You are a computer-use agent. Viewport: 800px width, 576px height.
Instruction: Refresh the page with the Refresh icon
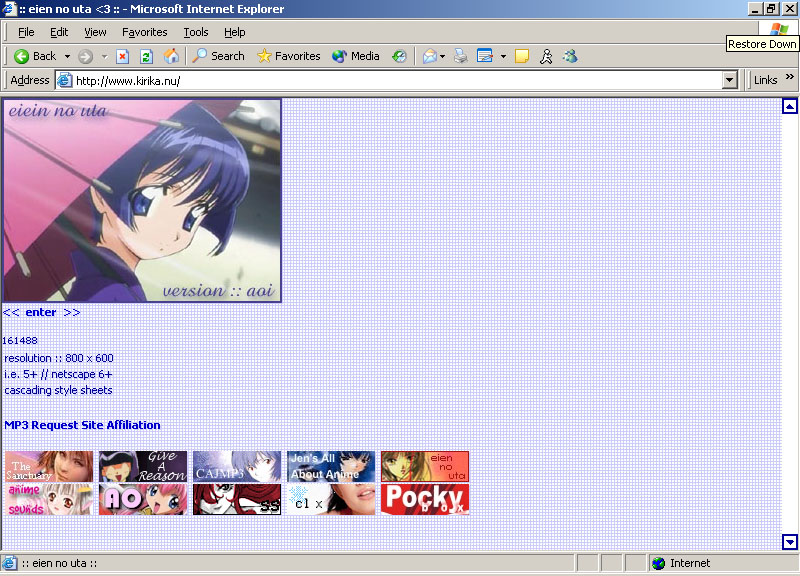(147, 56)
